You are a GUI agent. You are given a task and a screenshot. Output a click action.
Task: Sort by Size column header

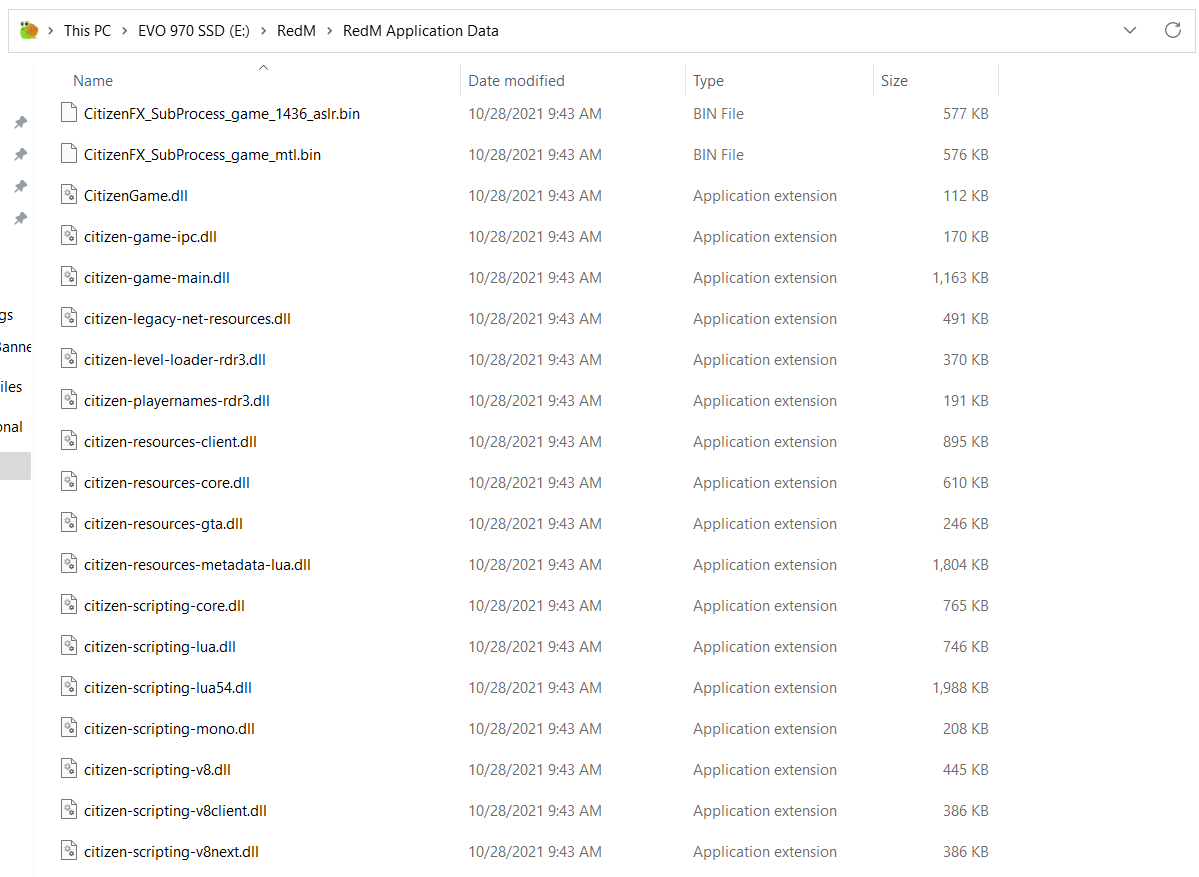pyautogui.click(x=894, y=81)
